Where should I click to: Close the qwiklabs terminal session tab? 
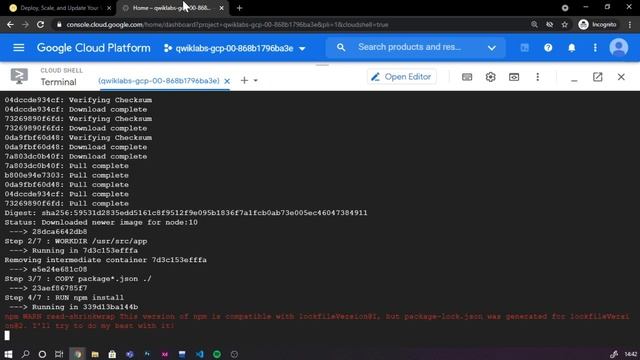coord(227,81)
